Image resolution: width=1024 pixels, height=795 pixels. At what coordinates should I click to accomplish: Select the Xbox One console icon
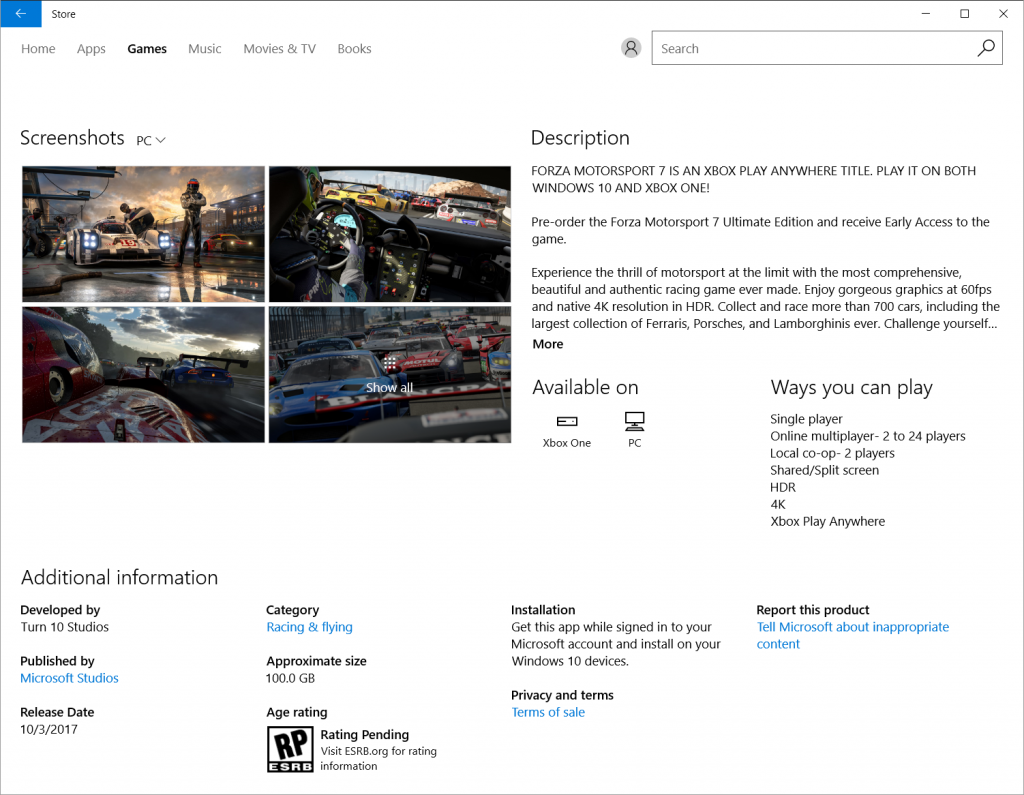point(567,421)
